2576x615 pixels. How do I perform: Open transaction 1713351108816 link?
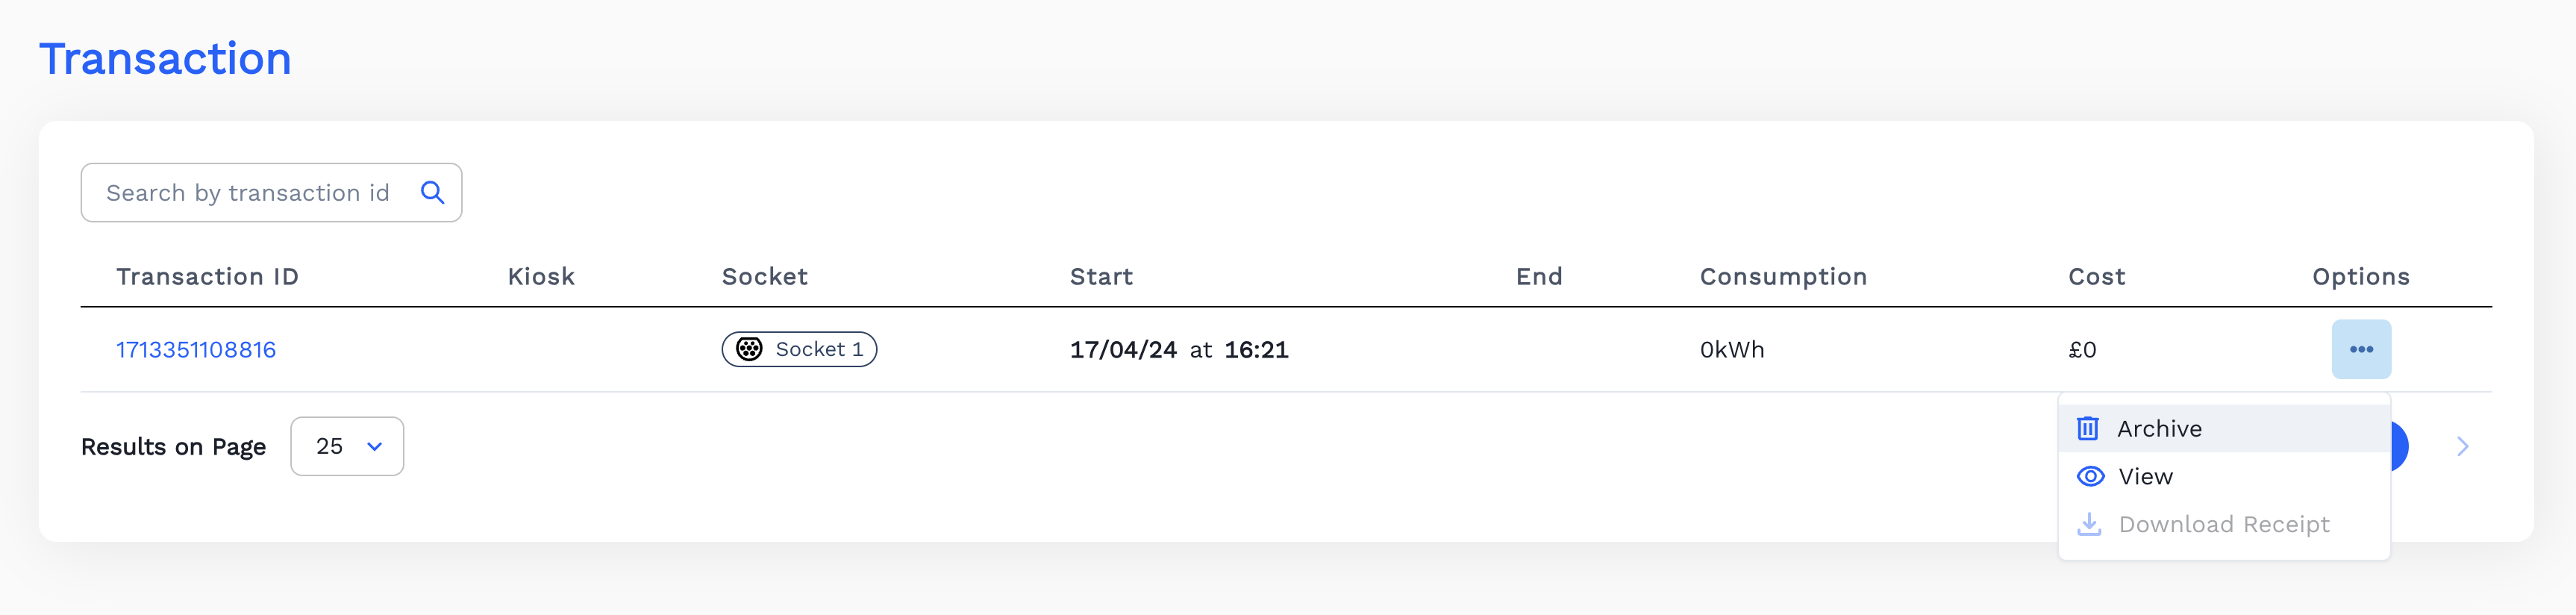[x=196, y=349]
